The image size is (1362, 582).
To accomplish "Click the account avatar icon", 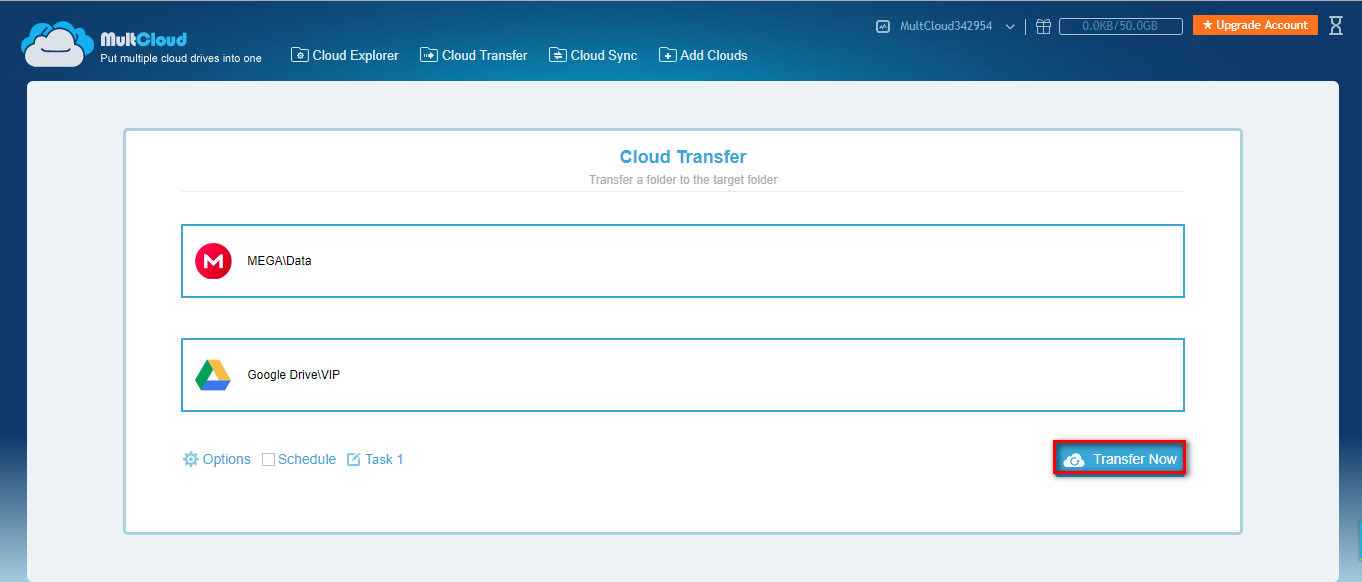I will (883, 27).
